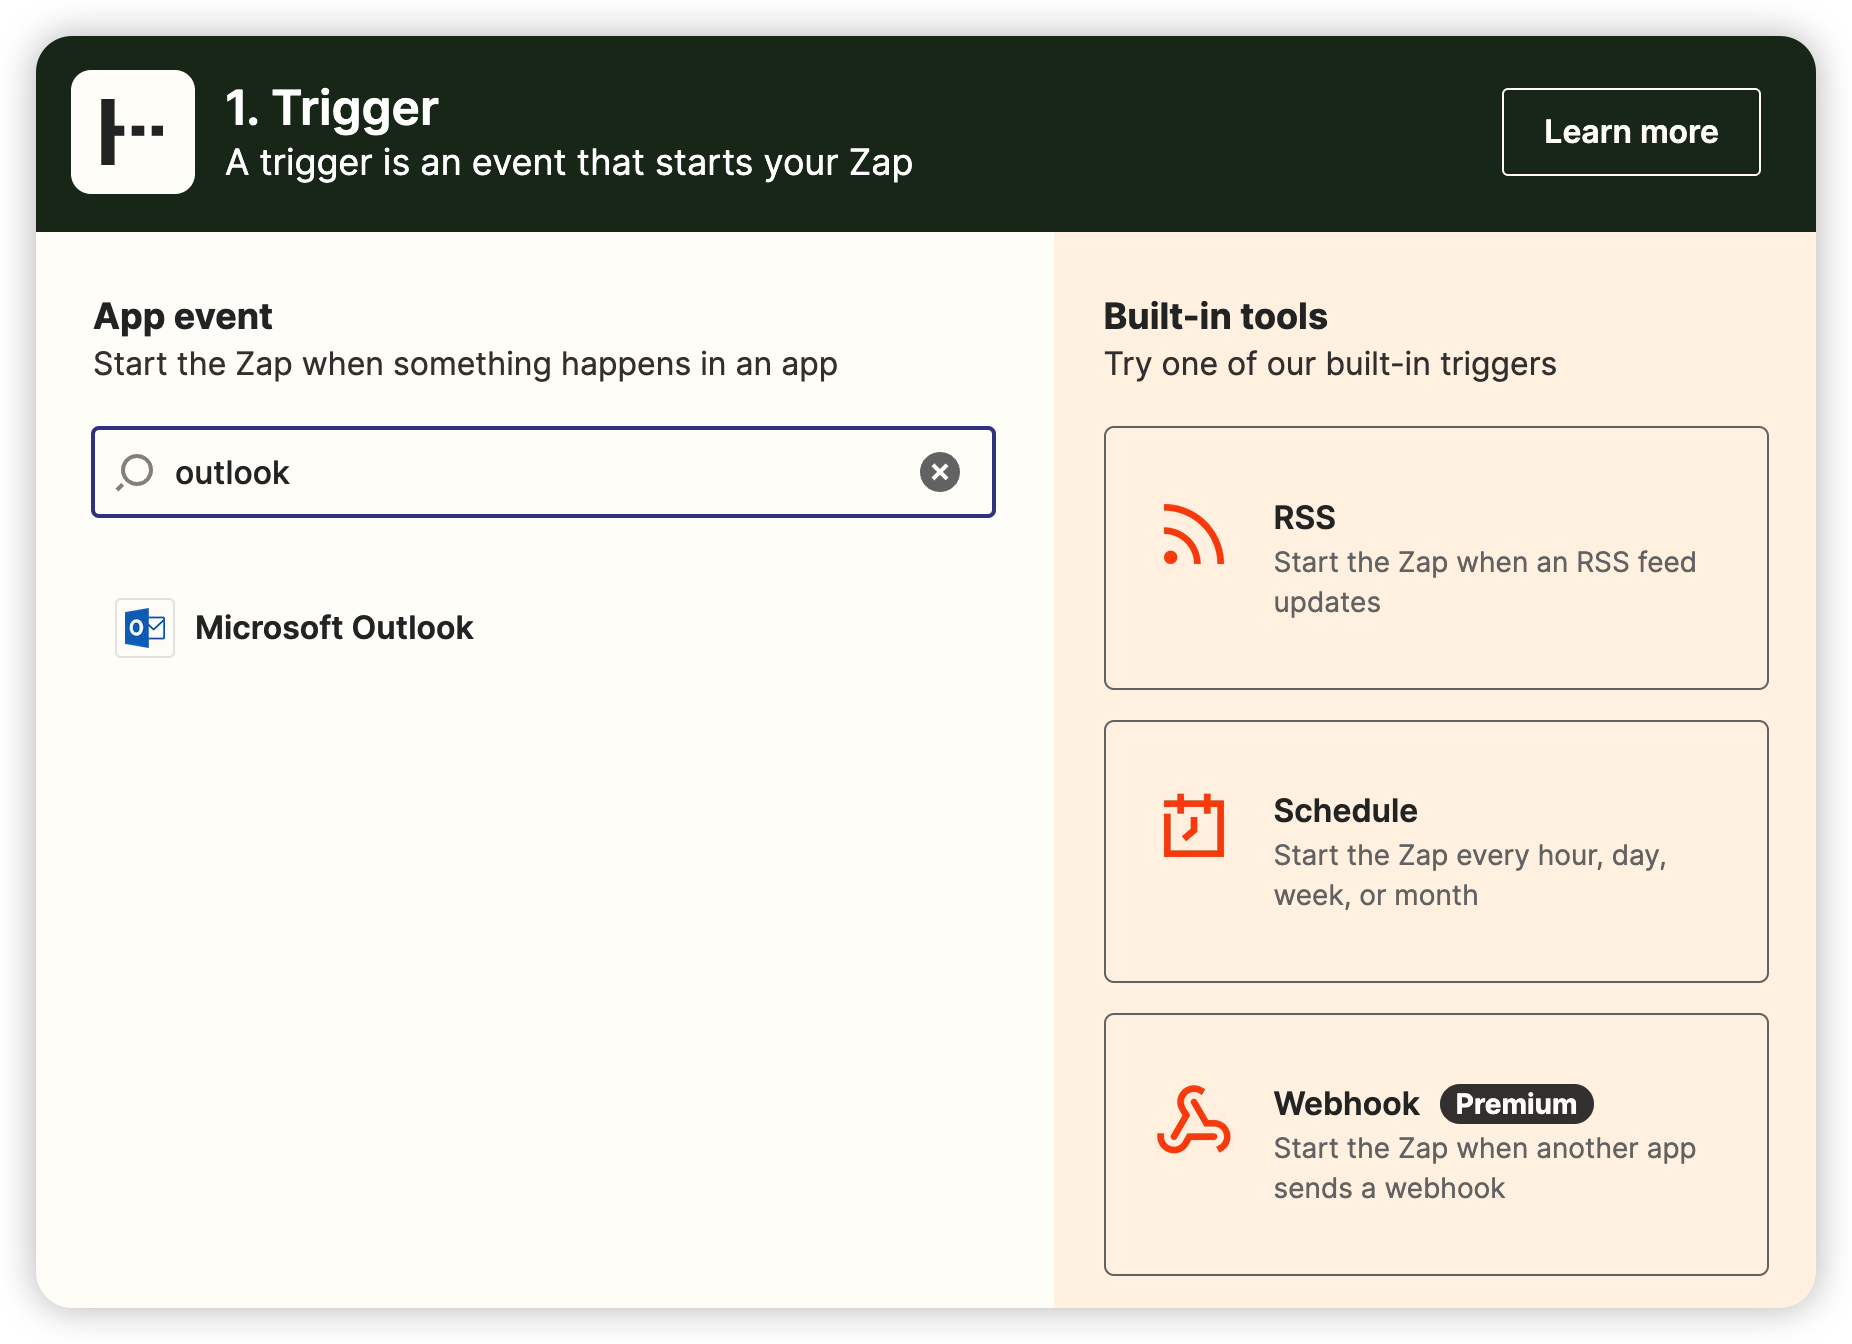Select Microsoft Outlook from search results

334,628
